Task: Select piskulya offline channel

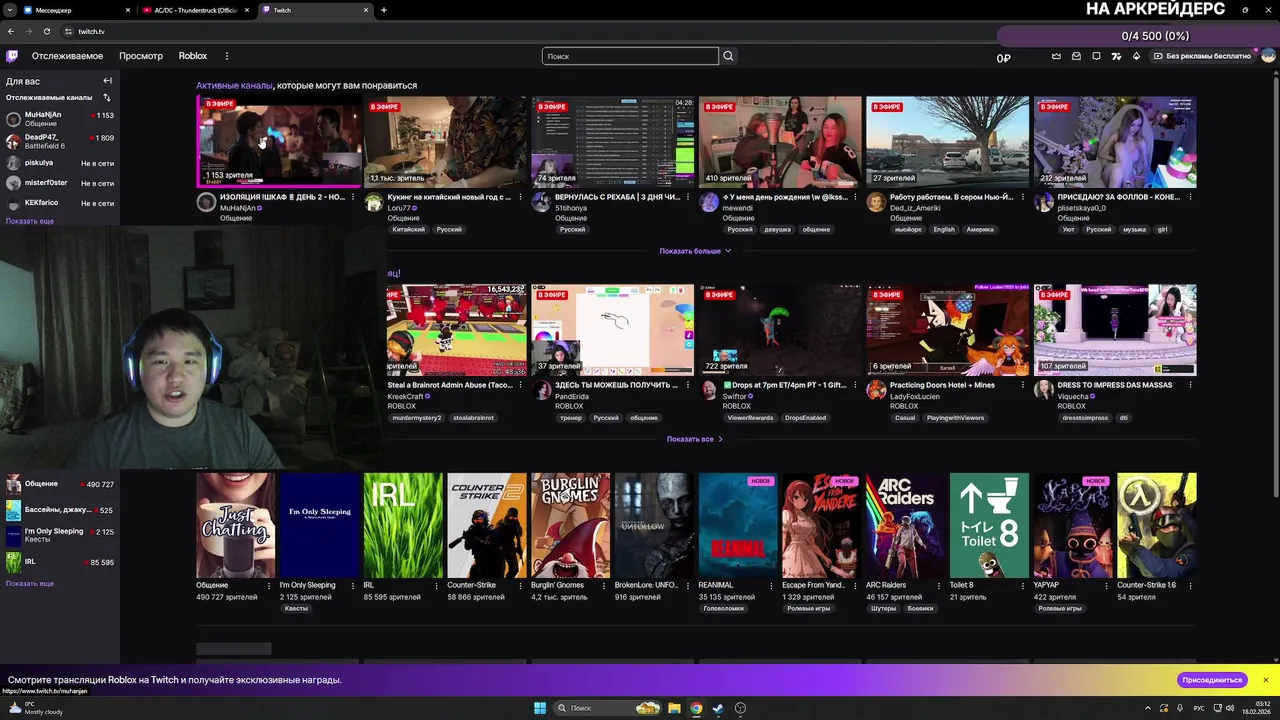Action: [x=60, y=163]
